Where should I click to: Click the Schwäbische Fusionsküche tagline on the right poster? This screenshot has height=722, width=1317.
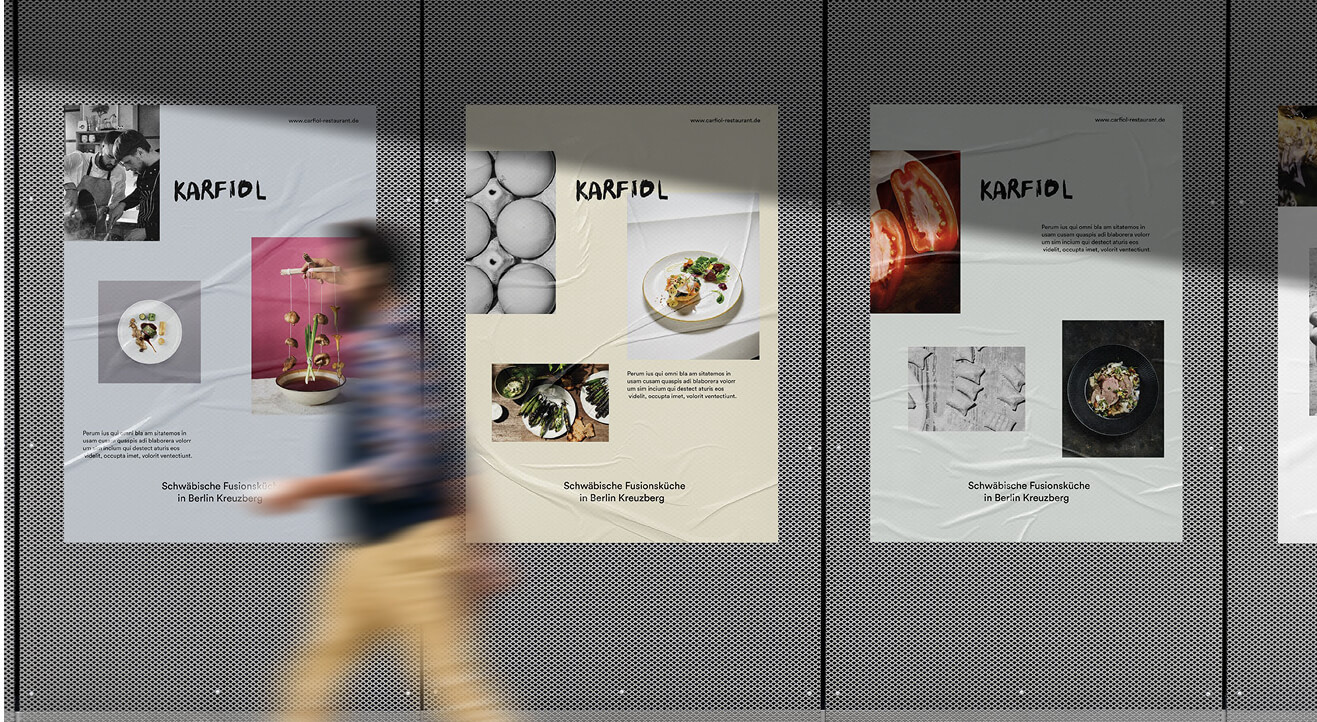[x=1028, y=491]
